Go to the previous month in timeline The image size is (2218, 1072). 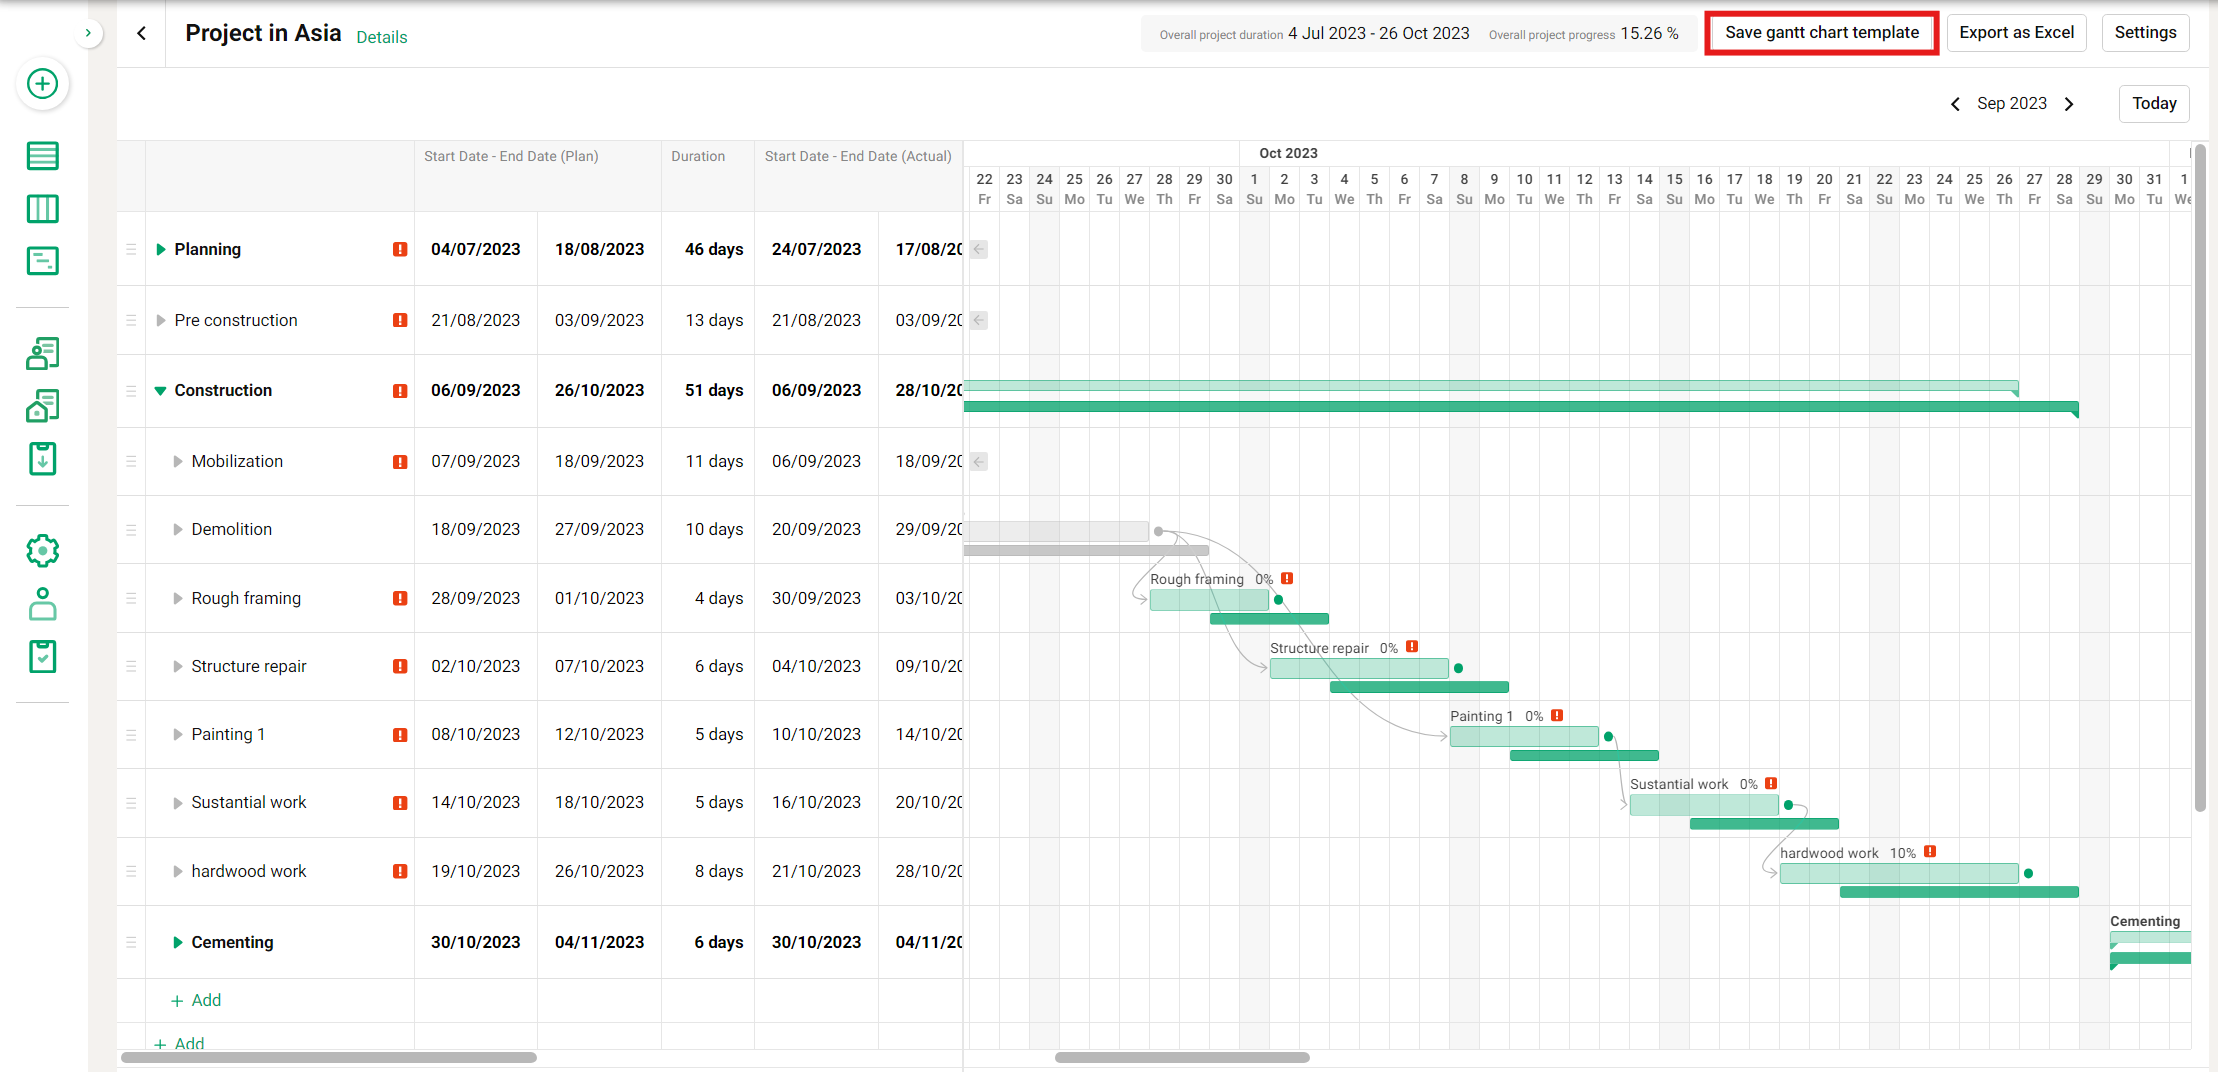pos(1955,104)
